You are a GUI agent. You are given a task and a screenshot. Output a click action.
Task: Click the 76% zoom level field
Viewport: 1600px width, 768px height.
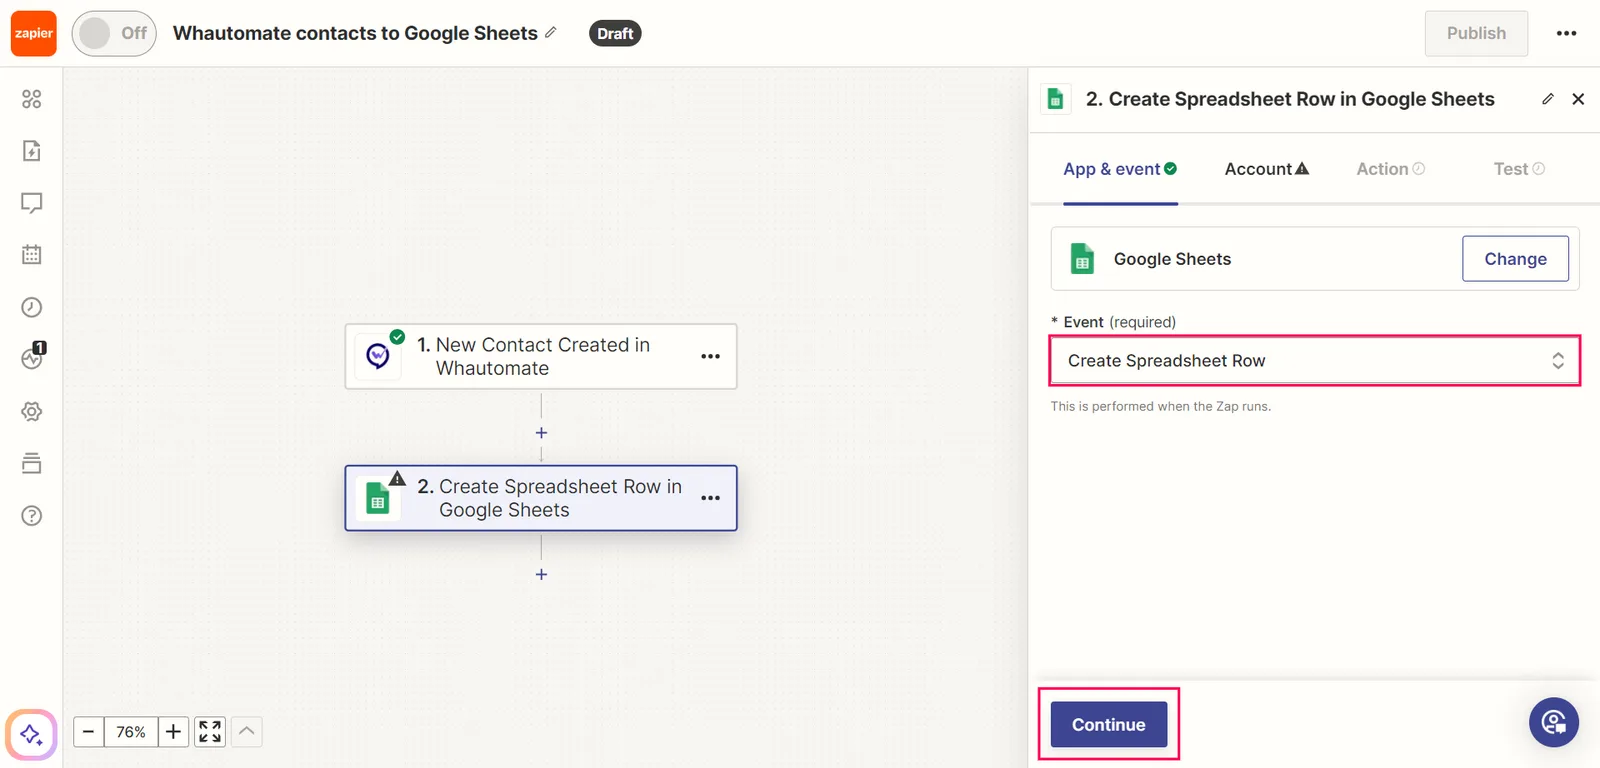coord(131,732)
